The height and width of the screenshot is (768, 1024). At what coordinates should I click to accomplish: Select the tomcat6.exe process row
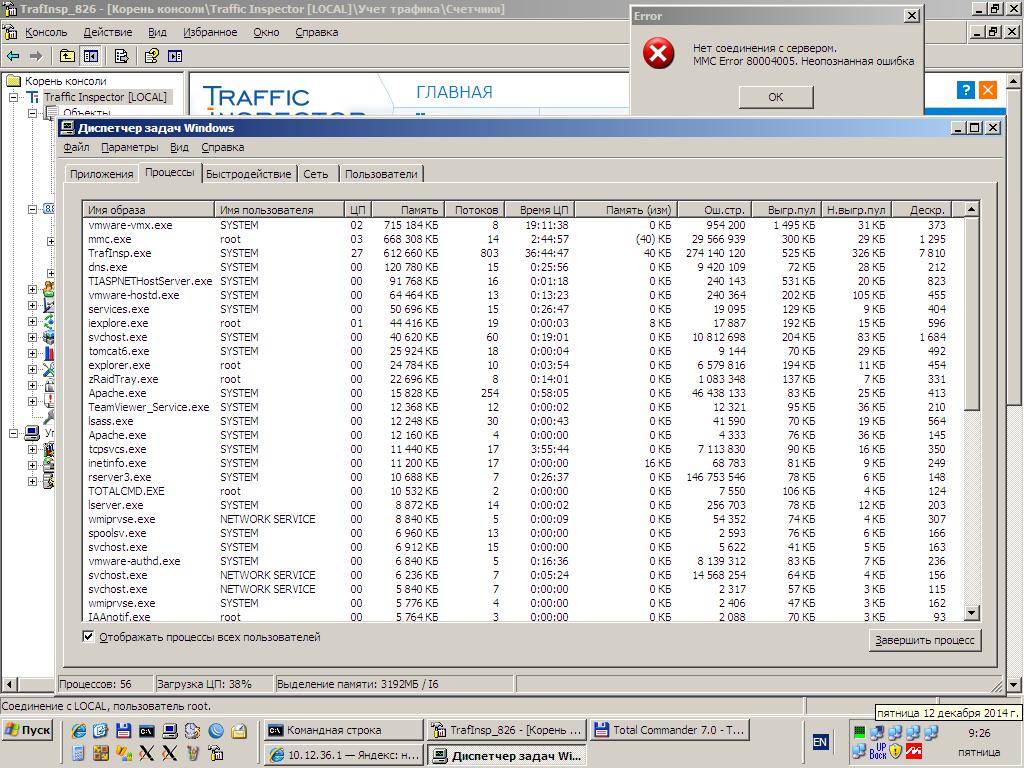click(524, 351)
